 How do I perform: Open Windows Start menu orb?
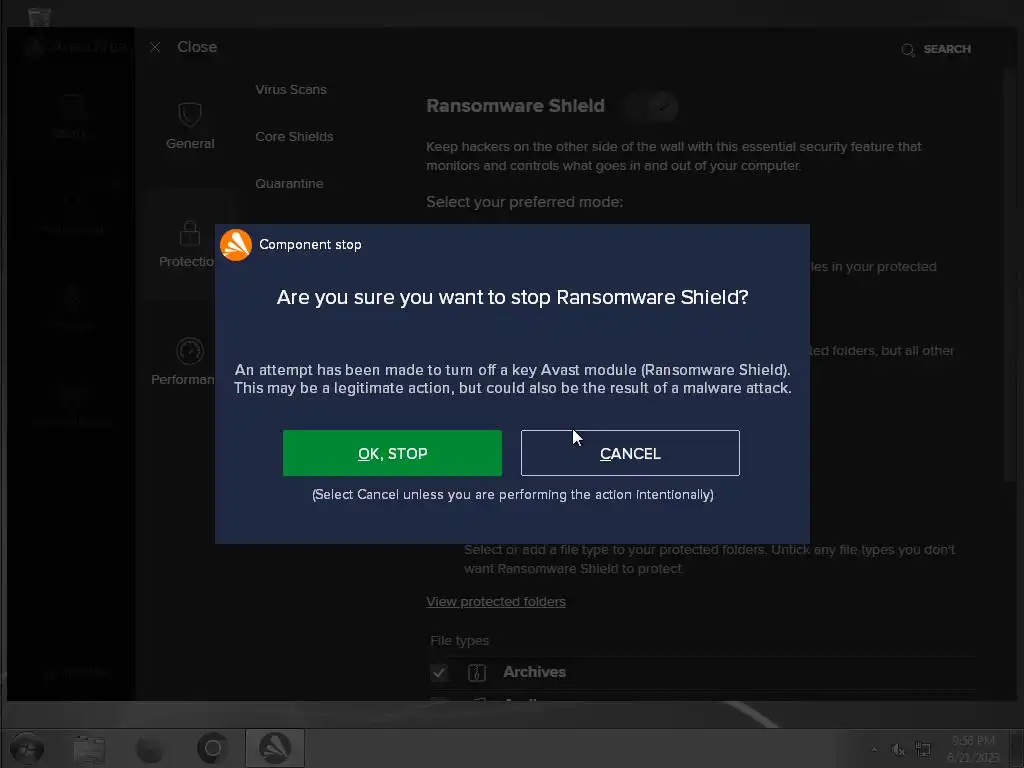[27, 748]
